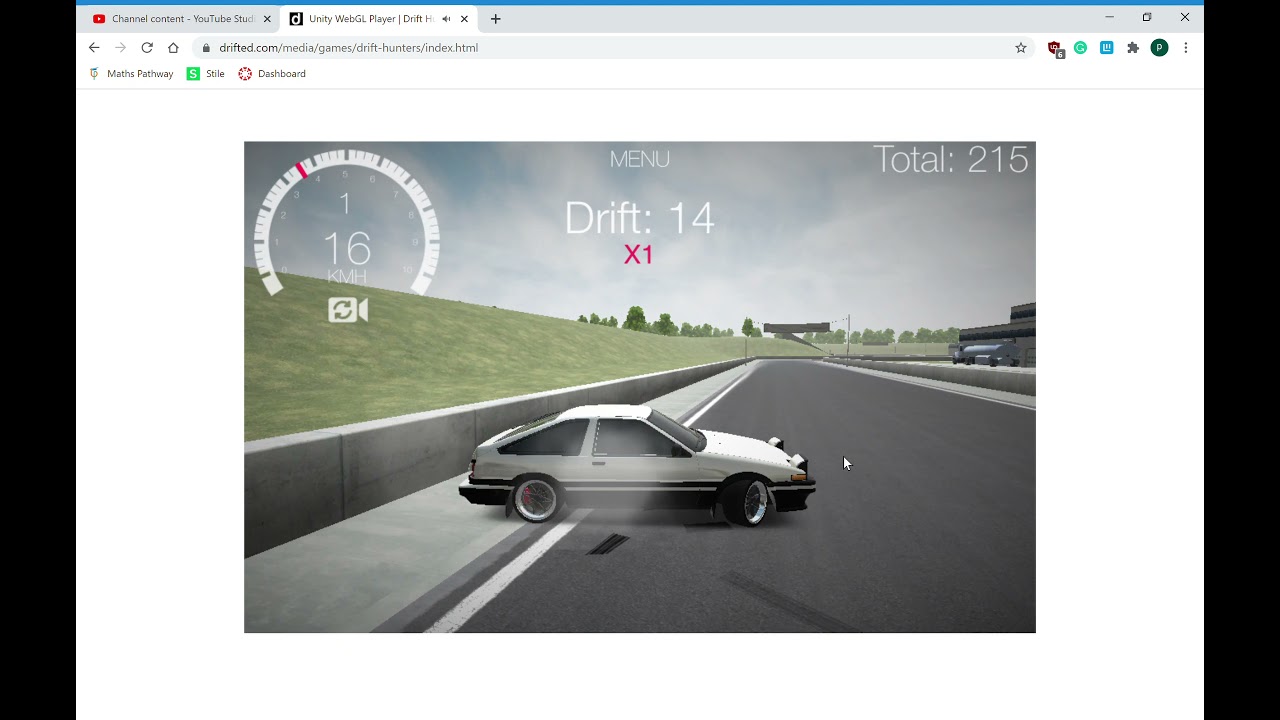The height and width of the screenshot is (720, 1280).
Task: Open Chrome's three-dot menu
Action: (1186, 47)
